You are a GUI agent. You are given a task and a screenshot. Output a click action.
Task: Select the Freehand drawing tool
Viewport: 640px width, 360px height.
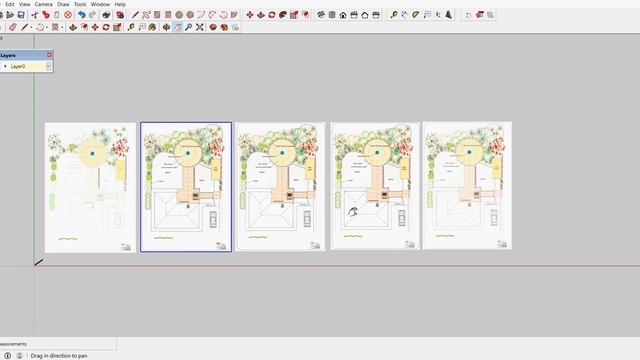click(146, 15)
